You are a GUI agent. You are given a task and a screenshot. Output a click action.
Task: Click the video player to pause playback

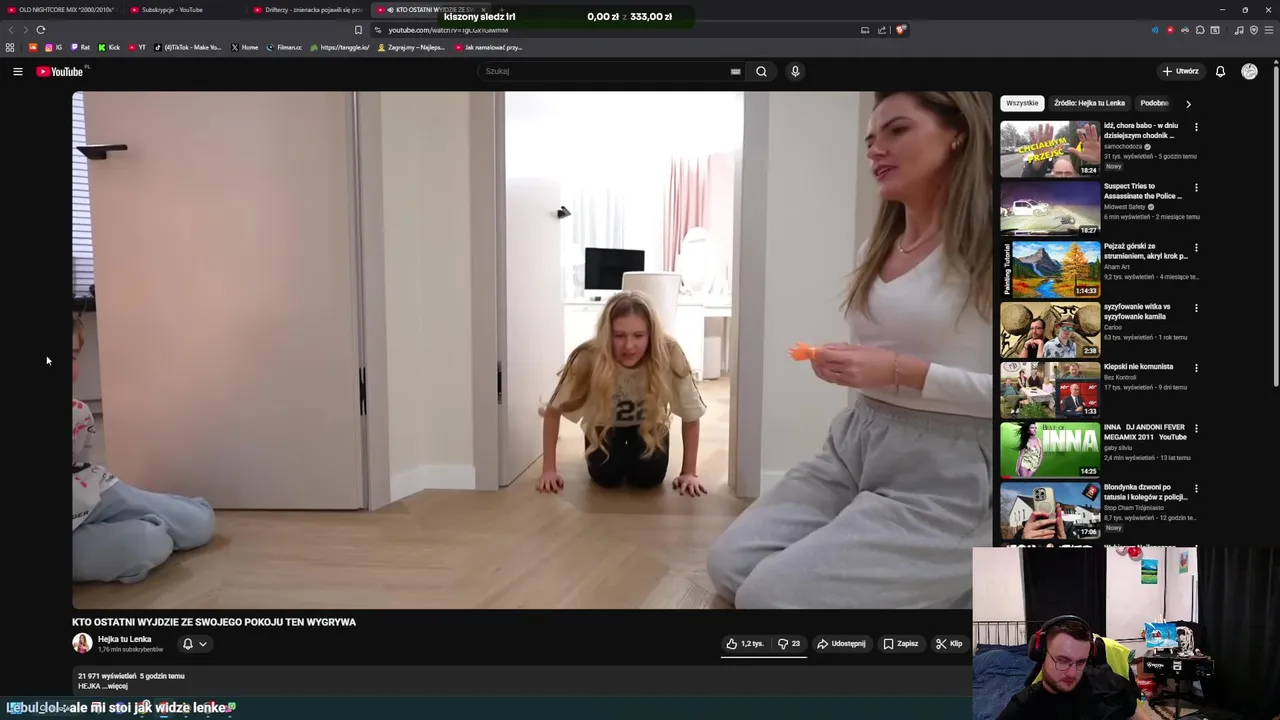tap(532, 350)
